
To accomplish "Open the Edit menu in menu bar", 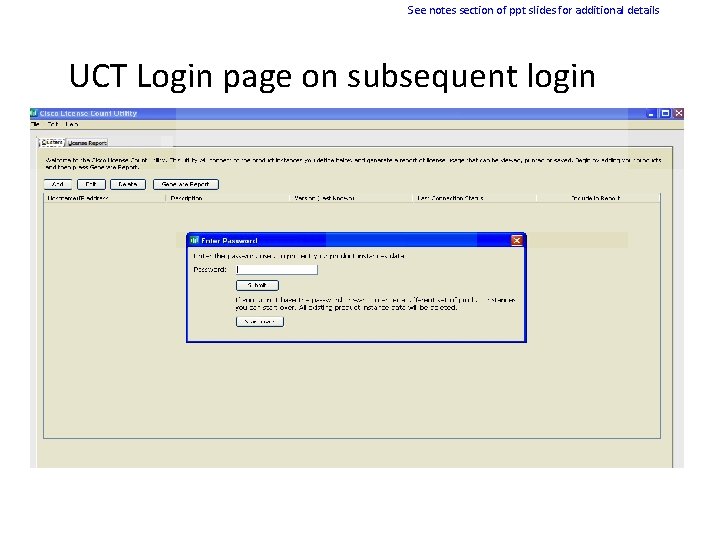I will coord(53,124).
